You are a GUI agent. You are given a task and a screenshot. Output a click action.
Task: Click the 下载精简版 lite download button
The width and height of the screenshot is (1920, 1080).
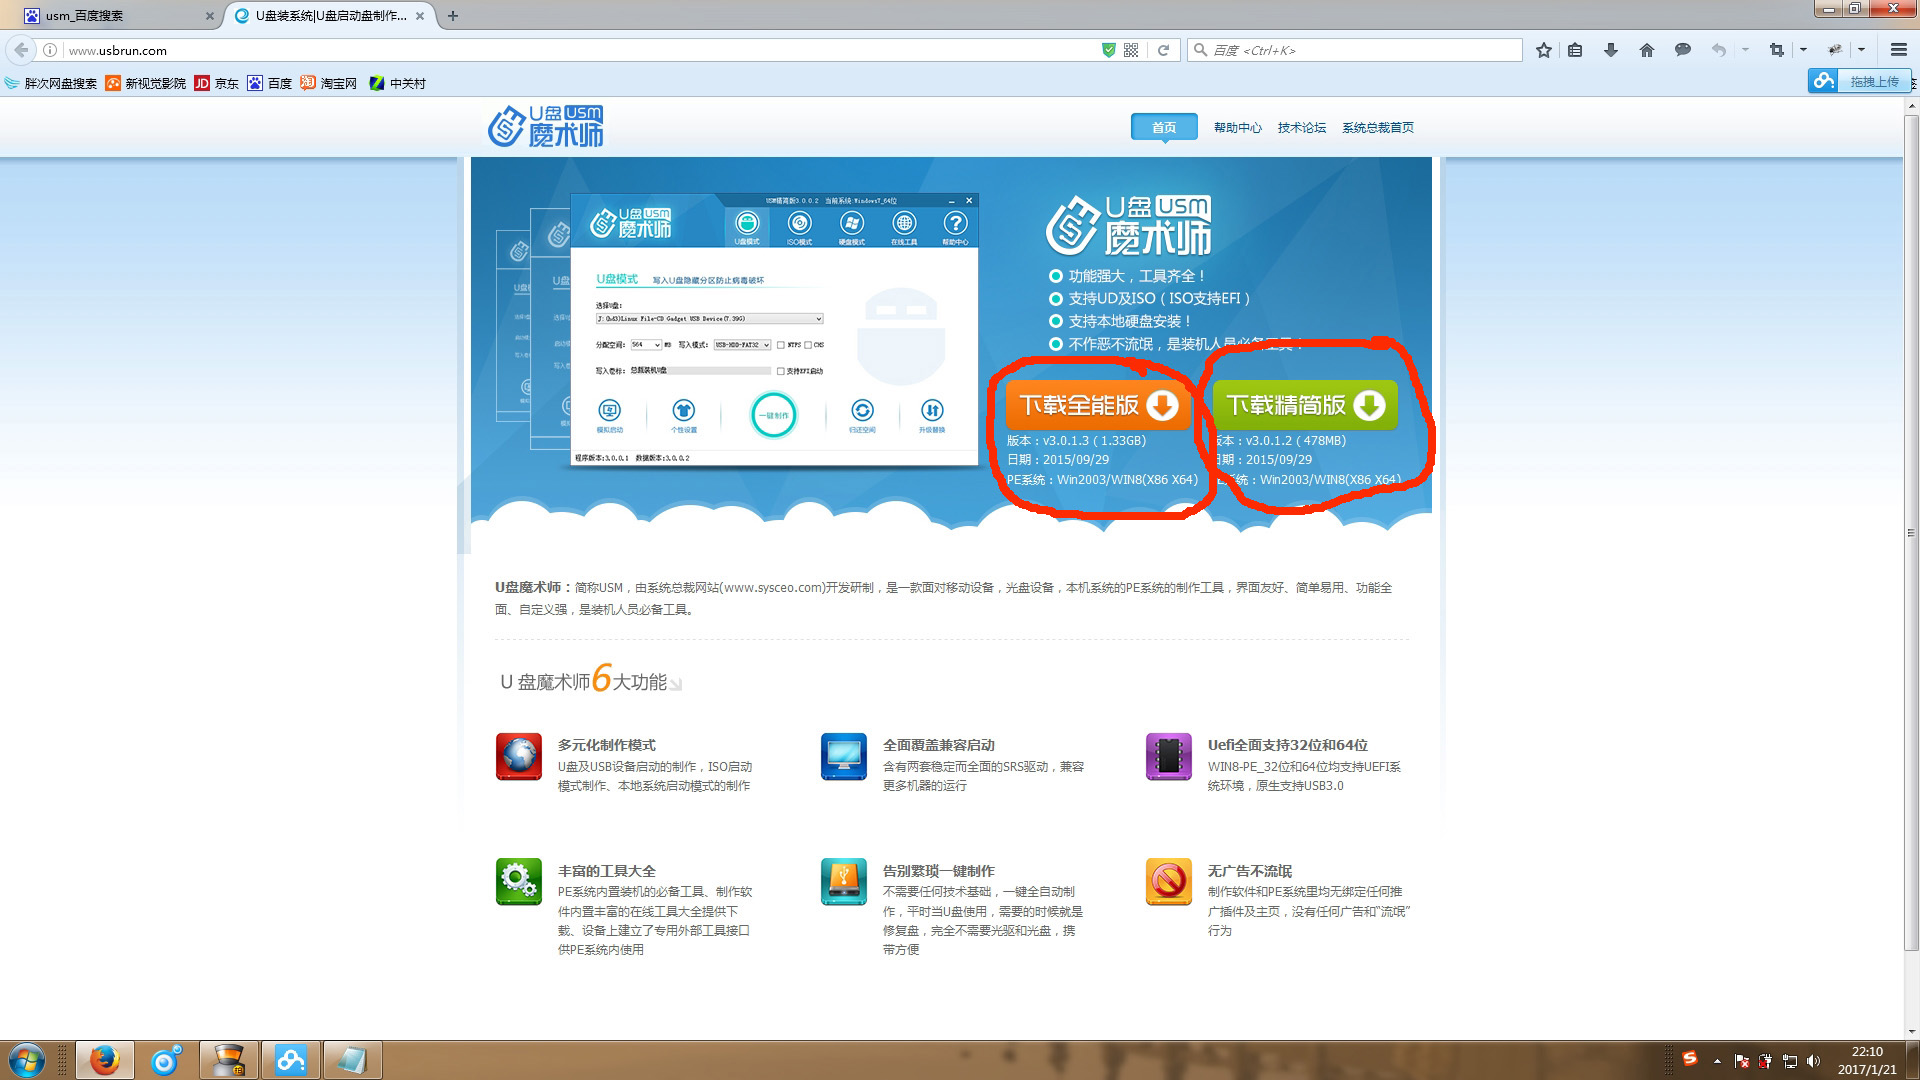tap(1303, 404)
